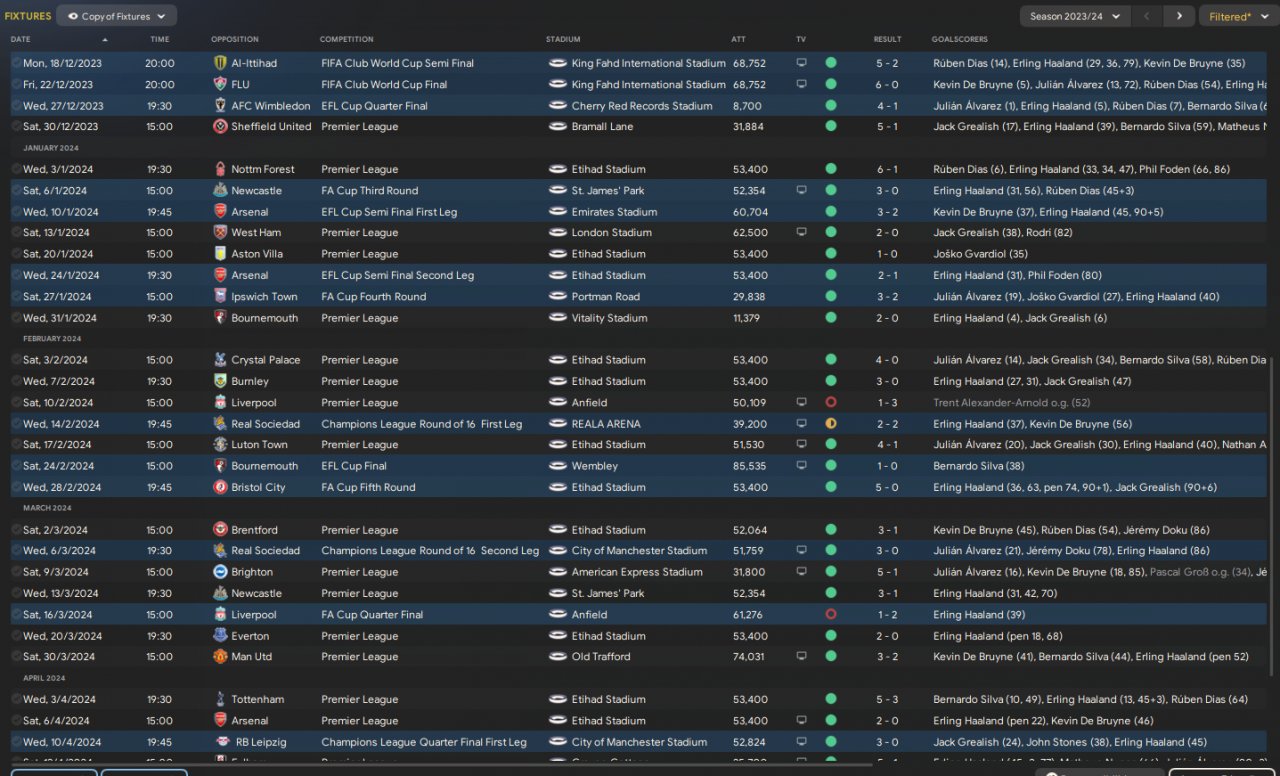Open Champions League Quarter Final First Leg
Screen dimensions: 1280x776
tap(424, 742)
